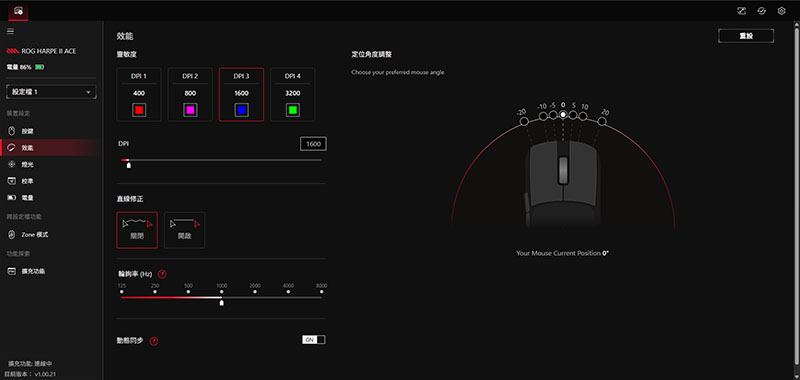Select angle snapping 關閉 option
This screenshot has height=380, width=800.
(x=137, y=230)
